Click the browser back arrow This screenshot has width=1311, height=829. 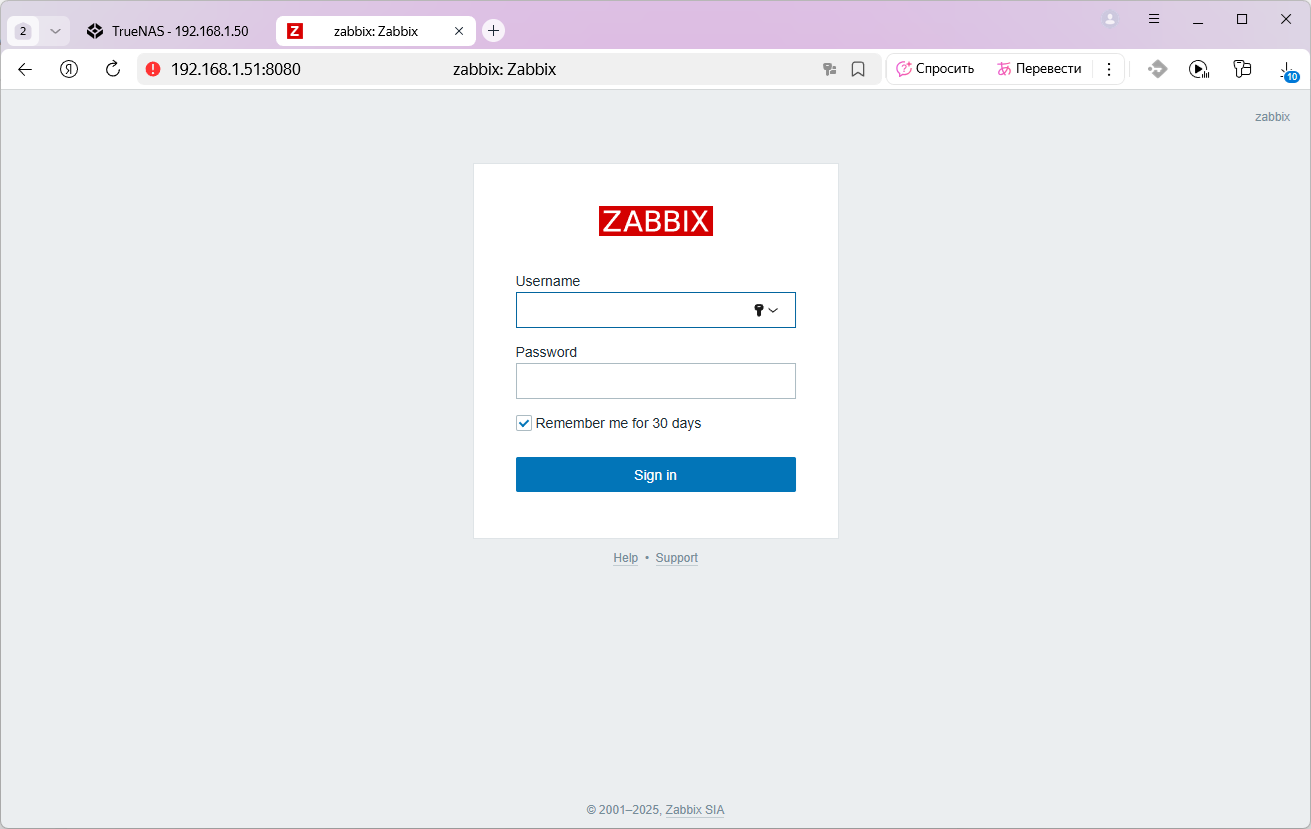tap(25, 69)
